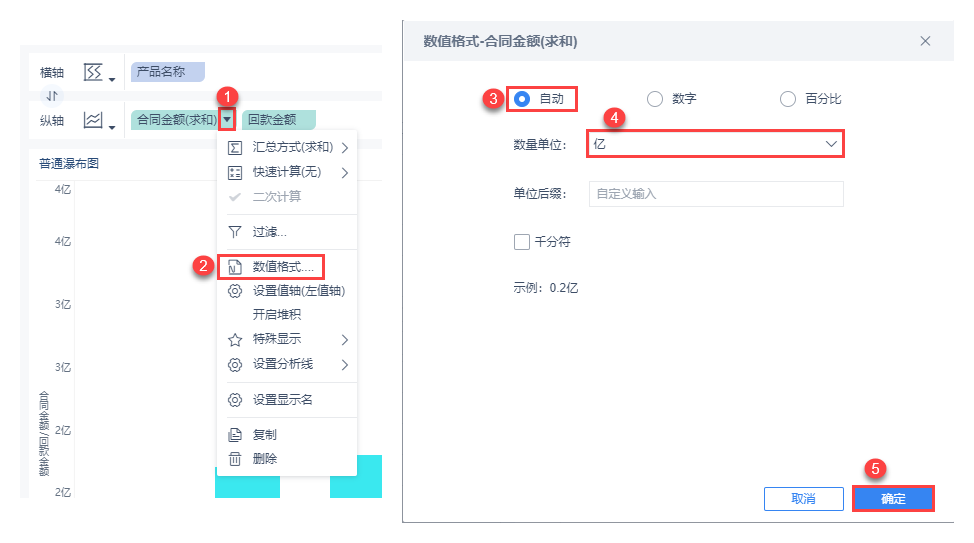
Task: Click the swap axes icon
Action: (53, 96)
